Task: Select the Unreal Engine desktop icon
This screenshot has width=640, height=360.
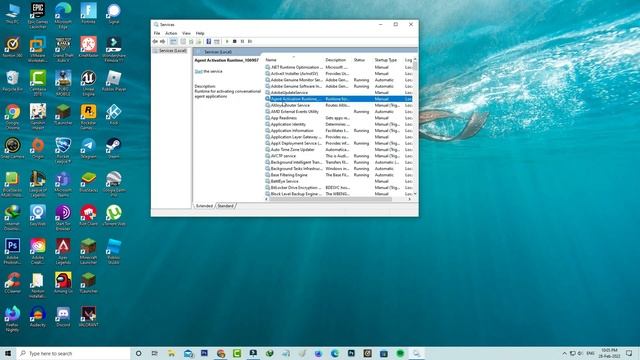Action: pyautogui.click(x=88, y=83)
